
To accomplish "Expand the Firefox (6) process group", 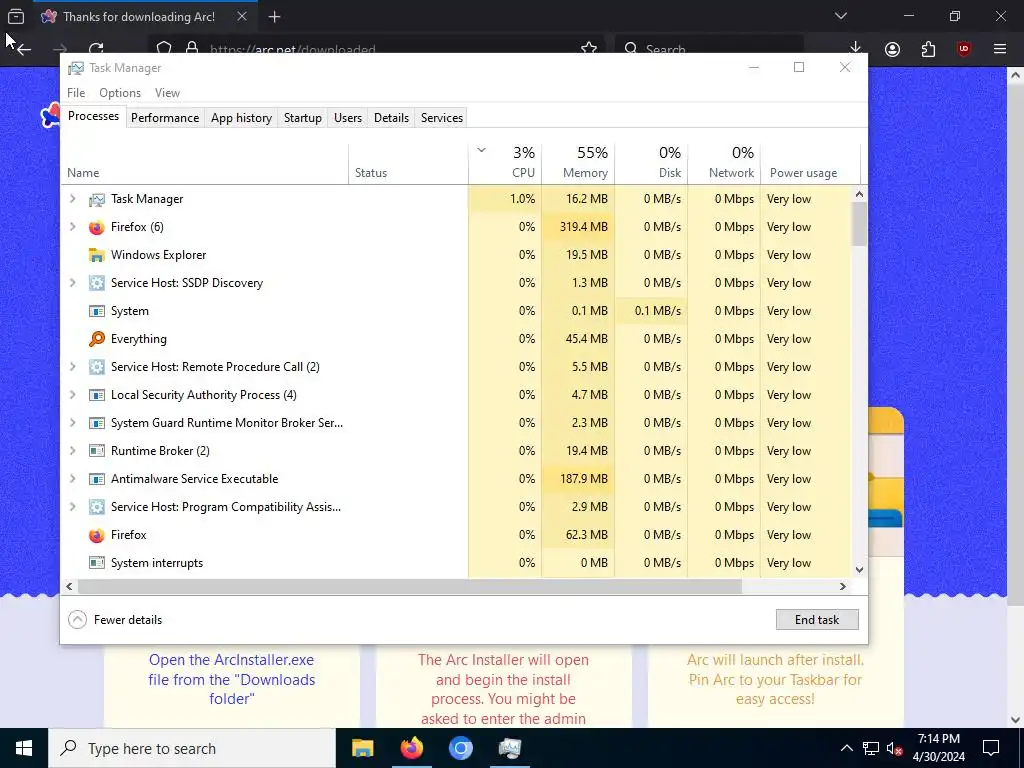I will 72,227.
